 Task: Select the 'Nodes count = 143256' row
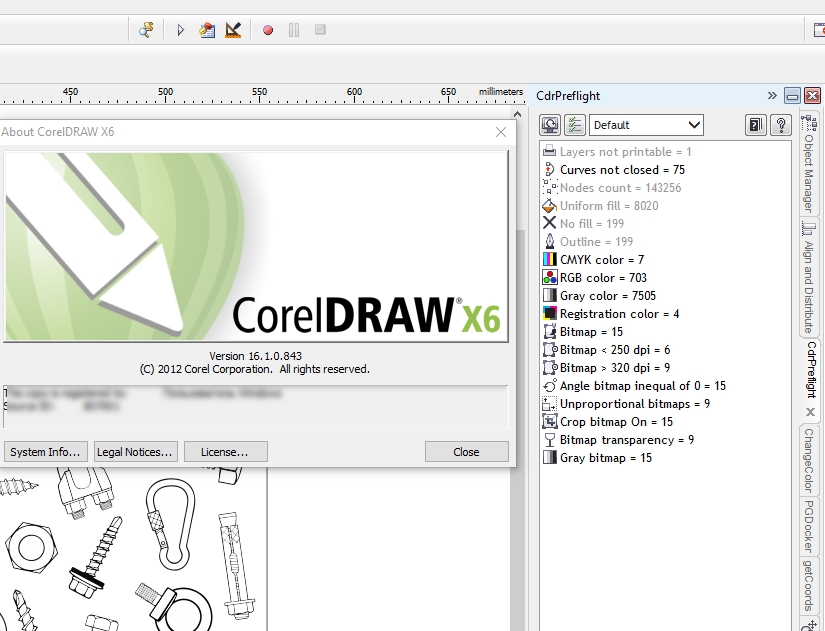click(665, 187)
